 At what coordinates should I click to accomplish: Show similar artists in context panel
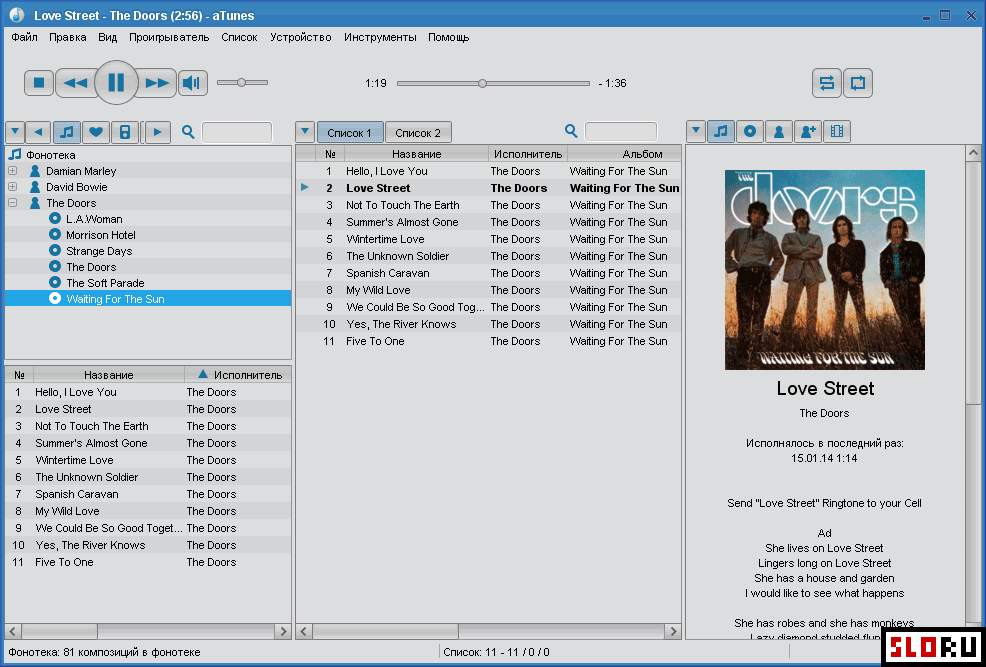click(807, 131)
